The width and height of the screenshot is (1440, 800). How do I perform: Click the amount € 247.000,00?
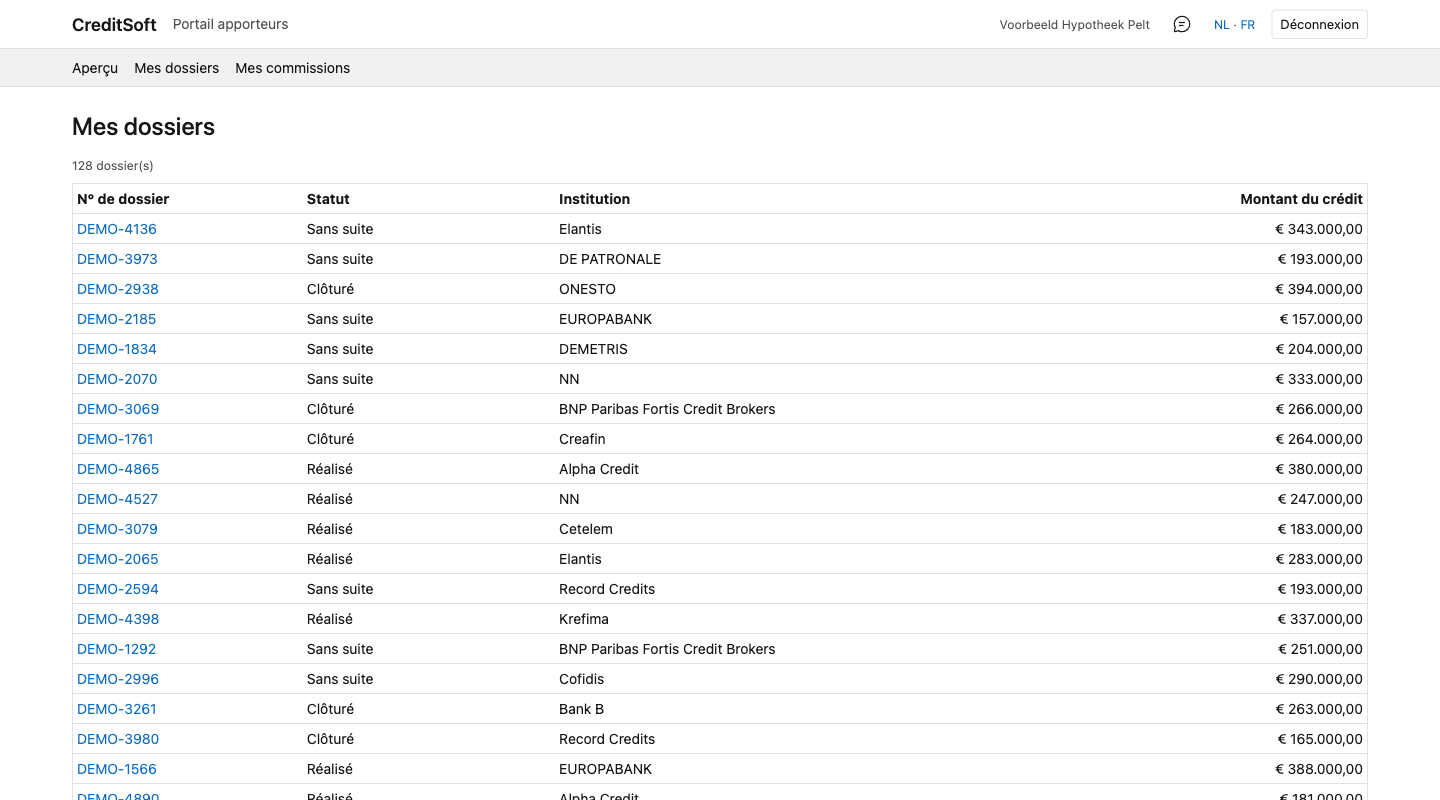[x=1320, y=499]
